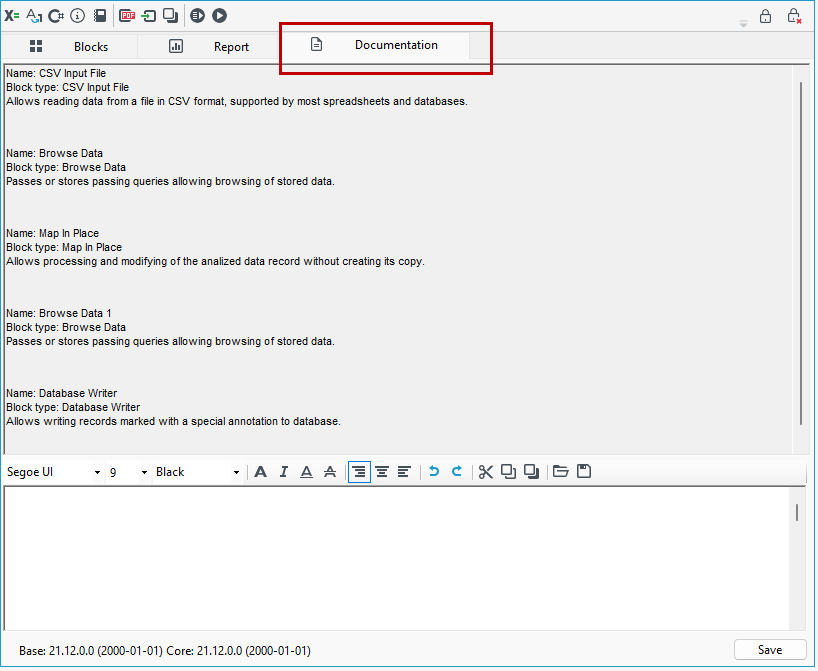
Task: Toggle strikethrough text formatting
Action: coord(330,472)
